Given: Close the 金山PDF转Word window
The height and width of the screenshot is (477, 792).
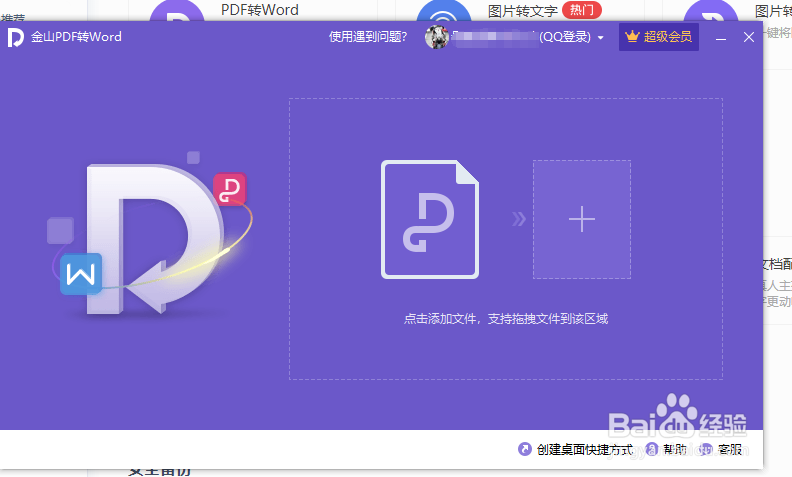Looking at the screenshot, I should click(749, 37).
